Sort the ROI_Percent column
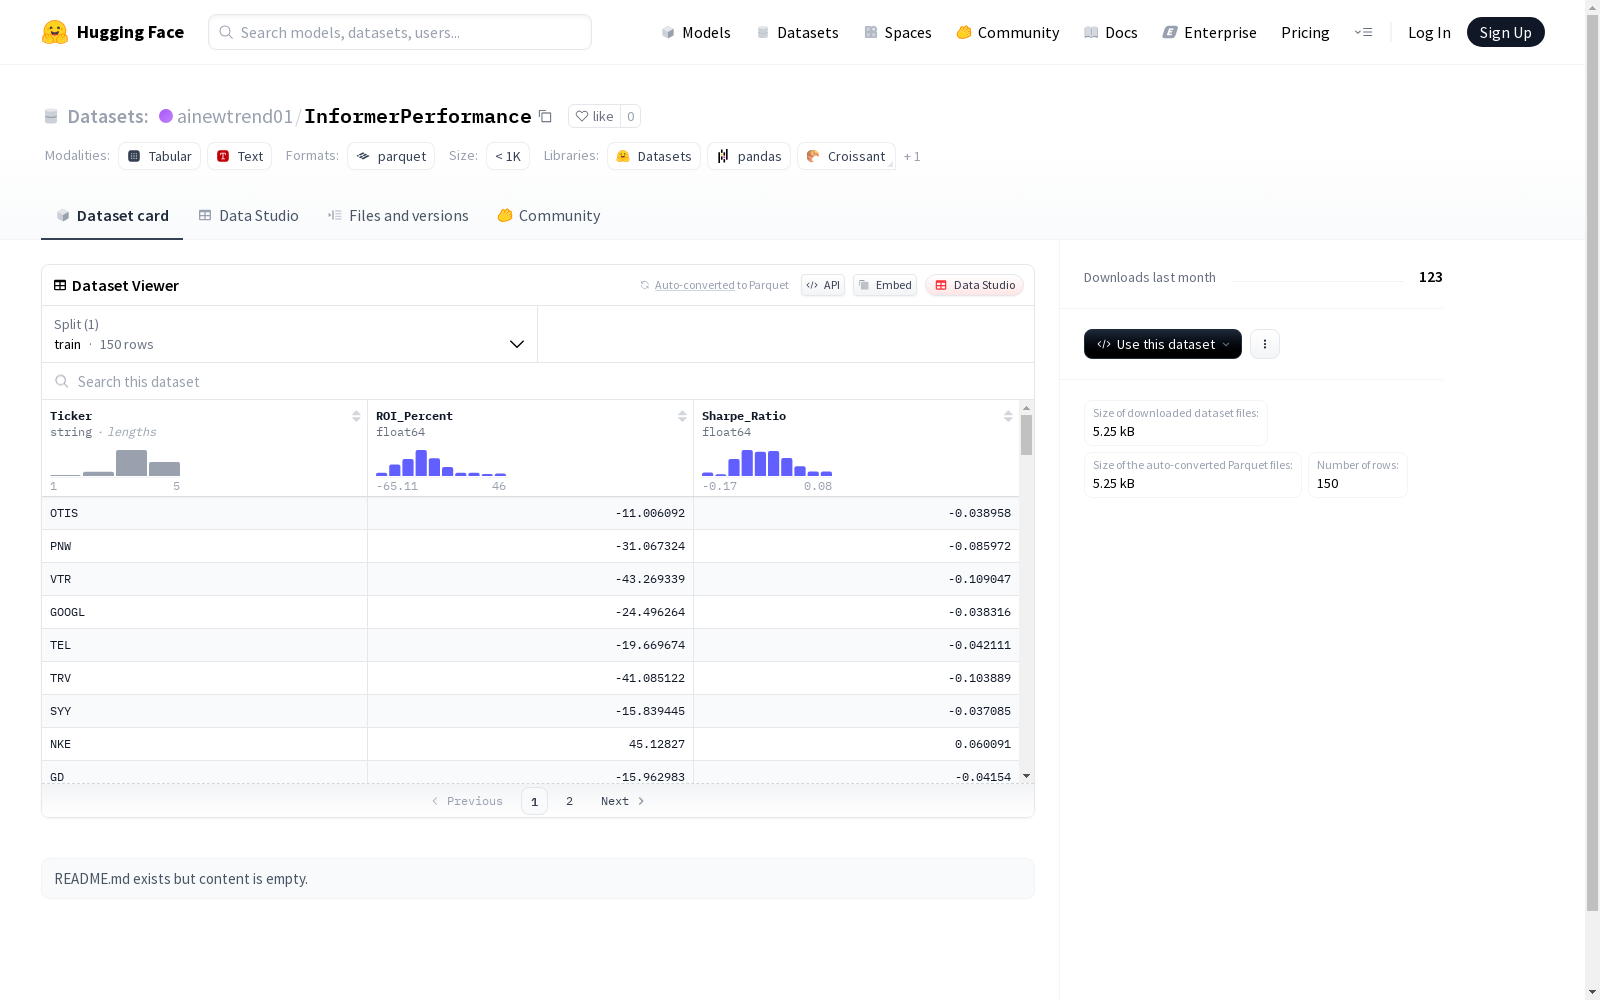The image size is (1600, 1000). pyautogui.click(x=682, y=416)
